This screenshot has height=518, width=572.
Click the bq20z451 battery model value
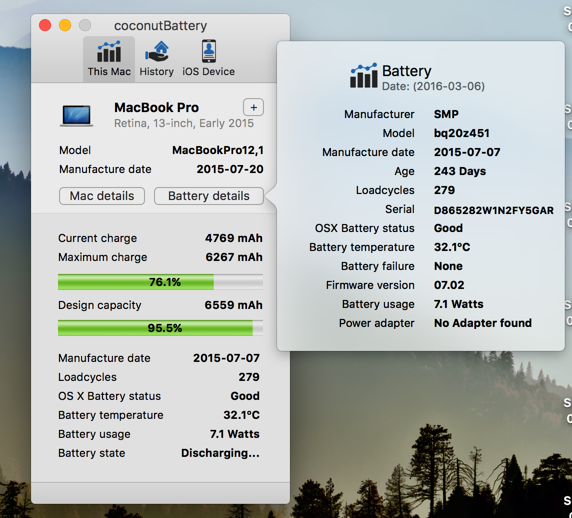(x=461, y=133)
